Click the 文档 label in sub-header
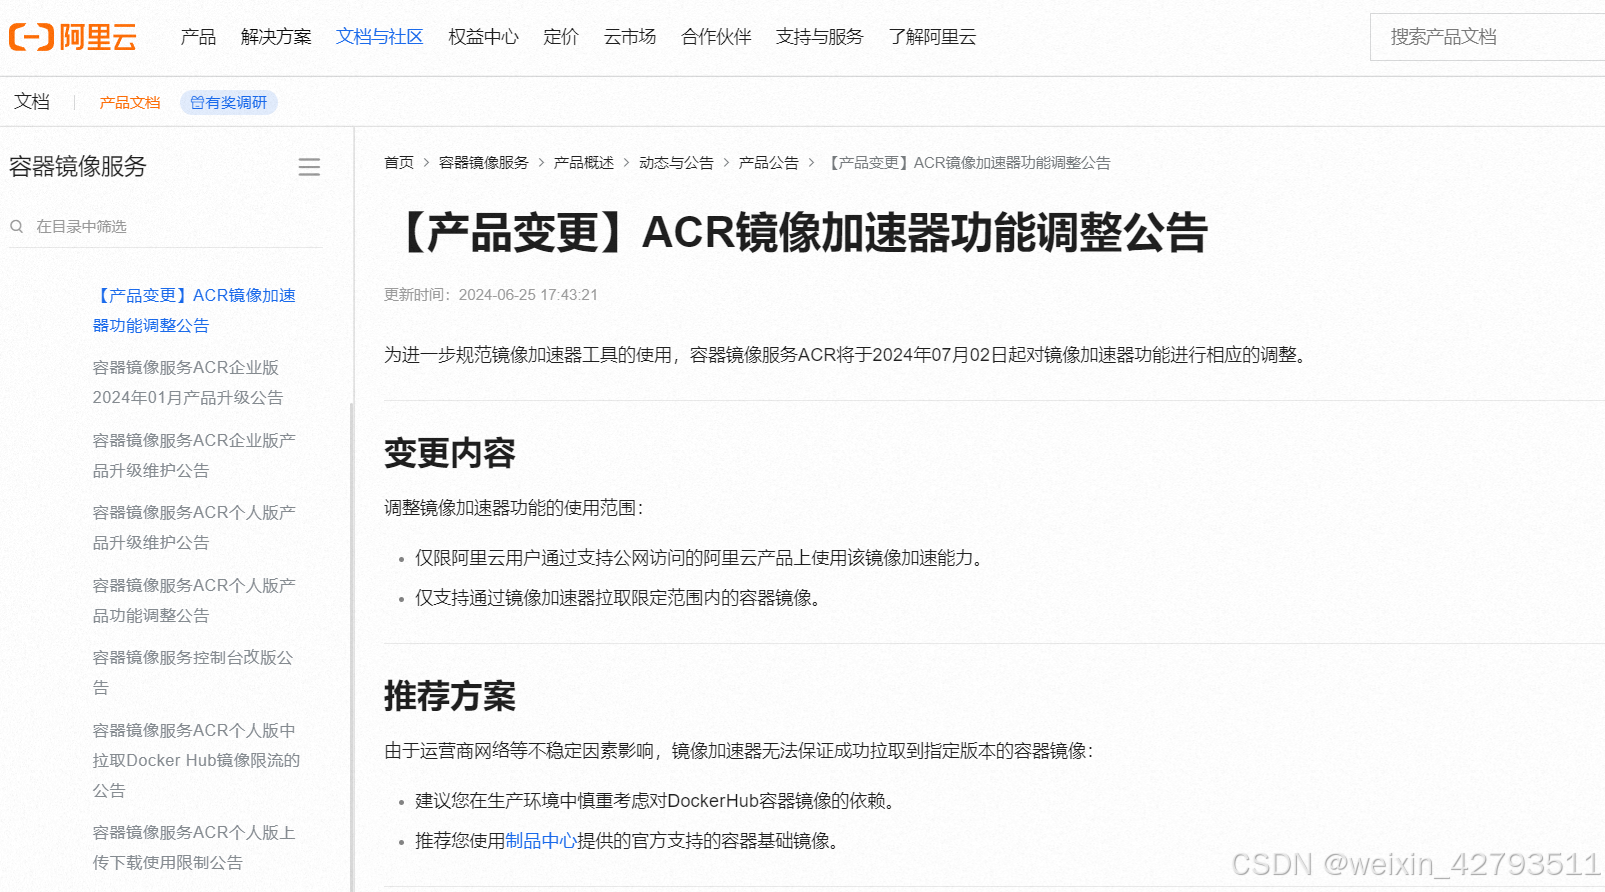This screenshot has width=1605, height=892. coord(32,102)
